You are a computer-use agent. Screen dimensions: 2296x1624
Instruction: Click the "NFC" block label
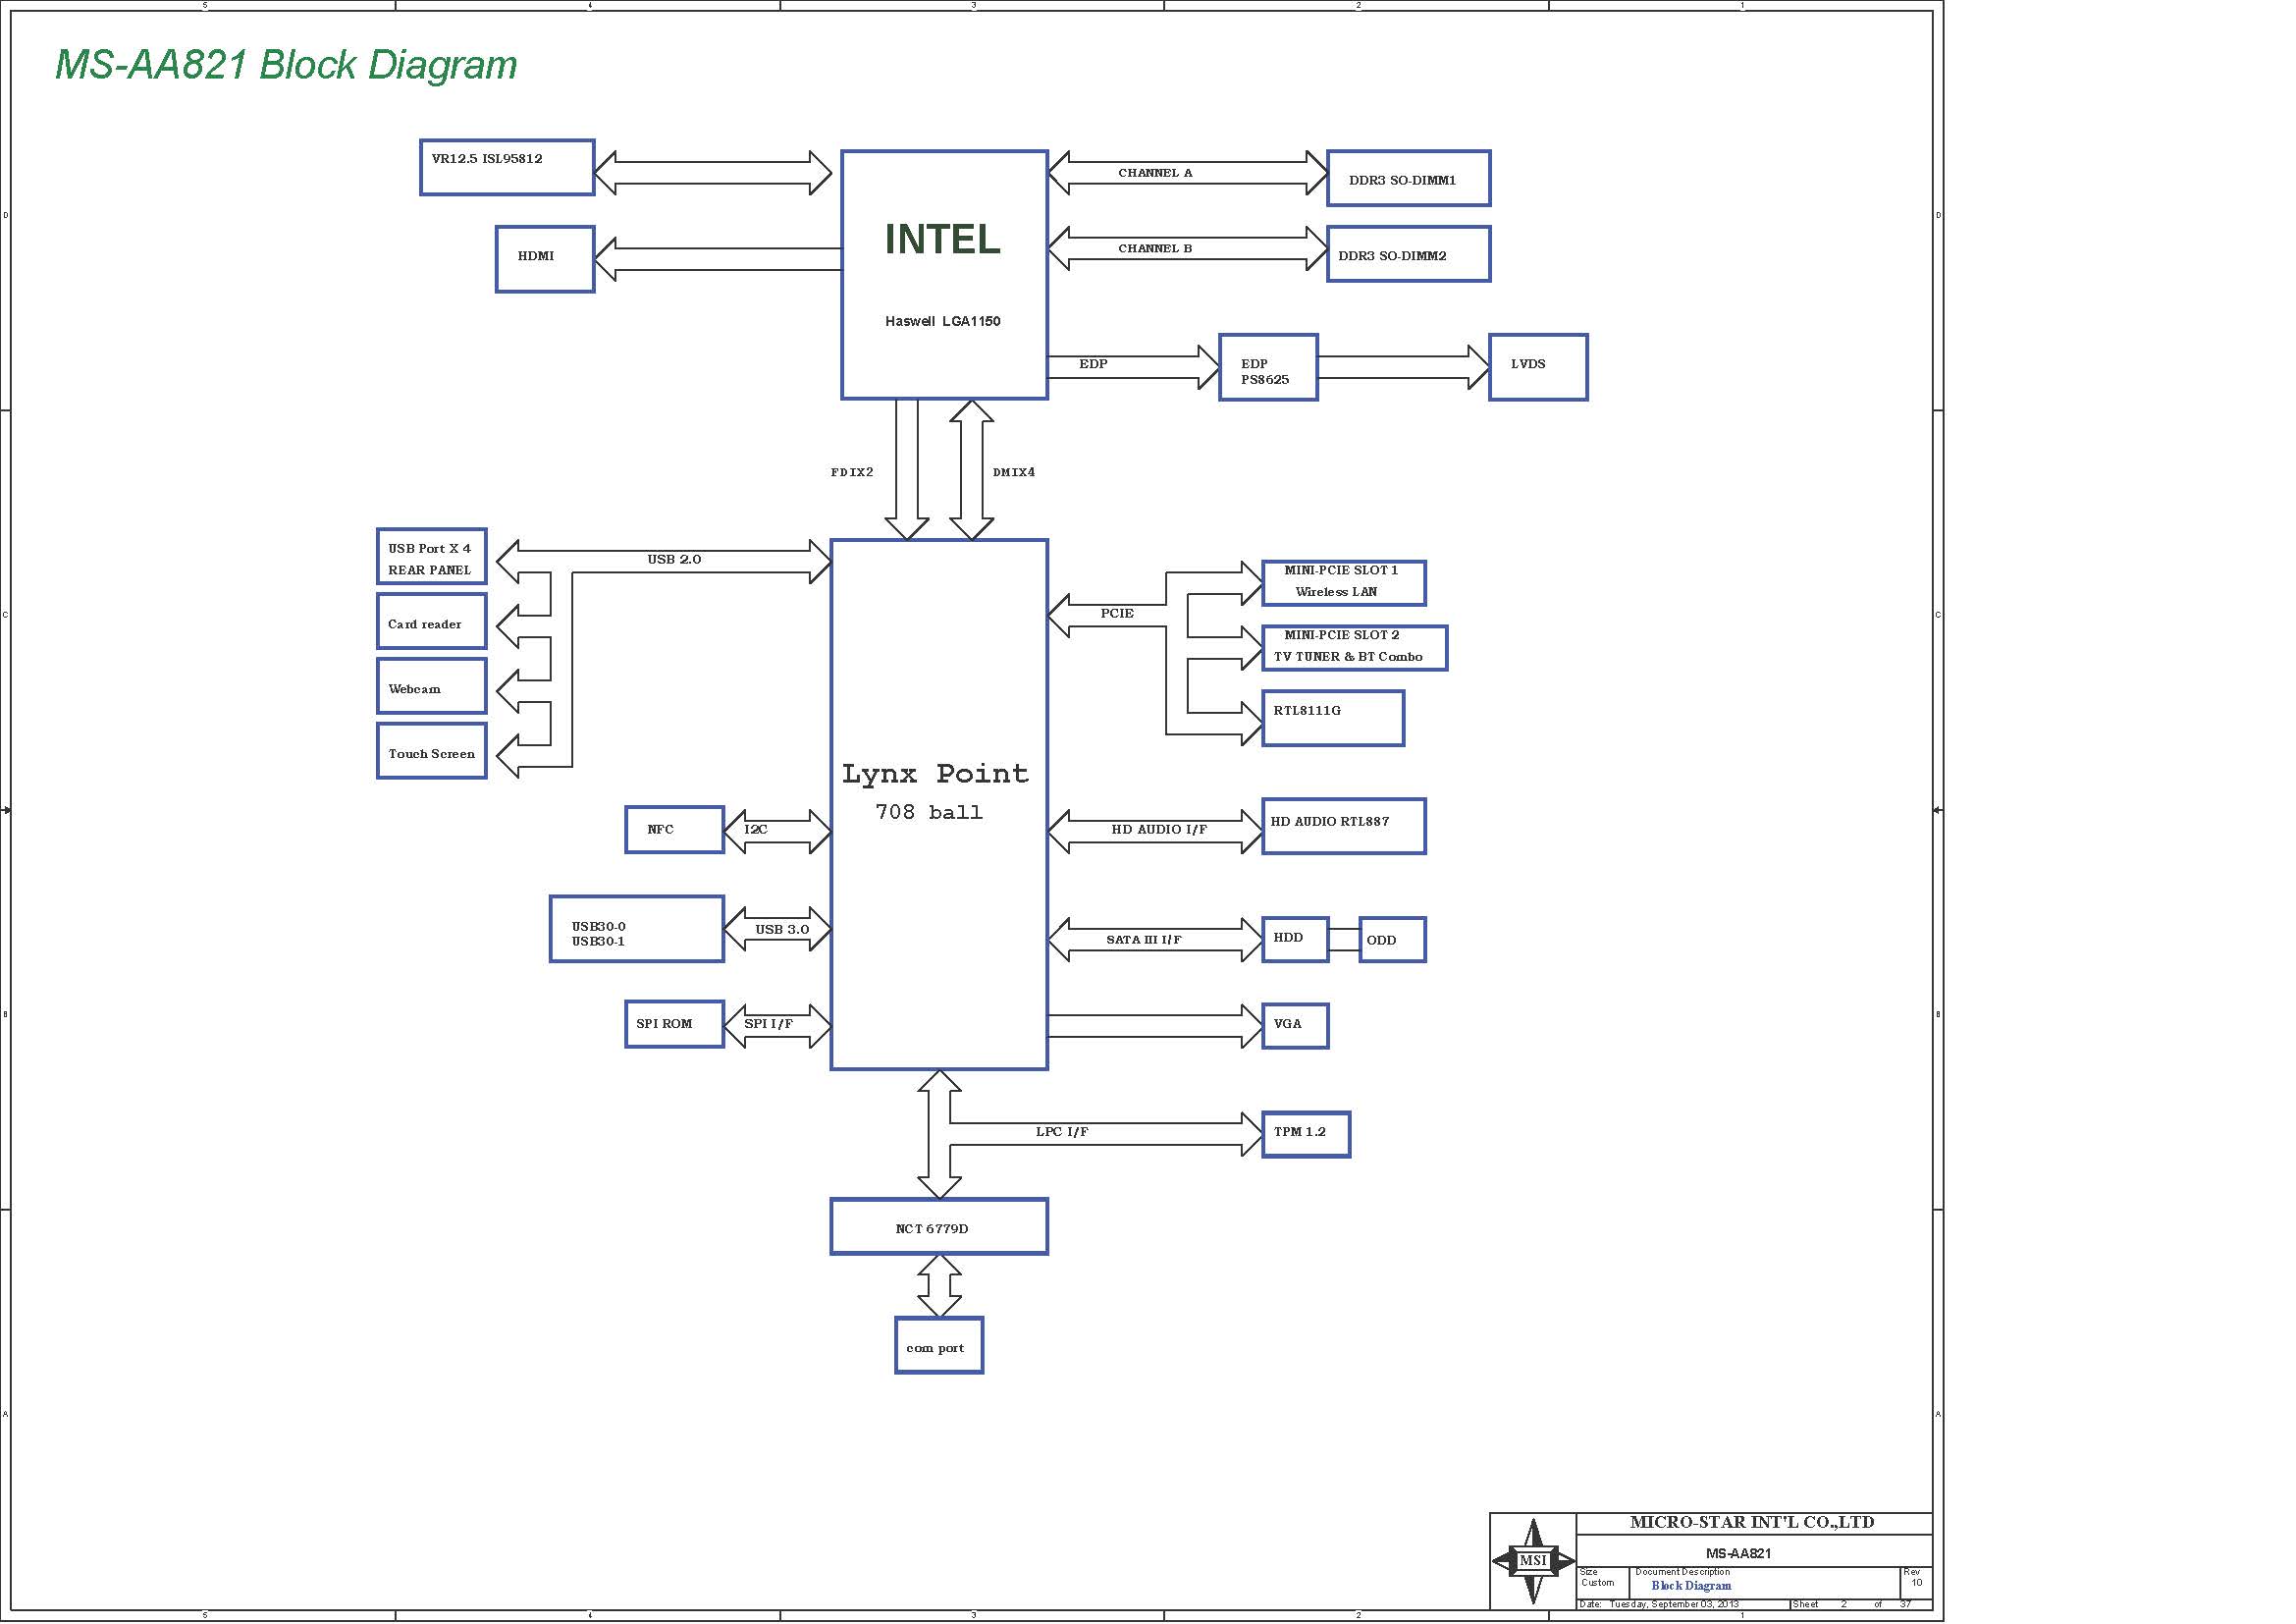[x=660, y=829]
